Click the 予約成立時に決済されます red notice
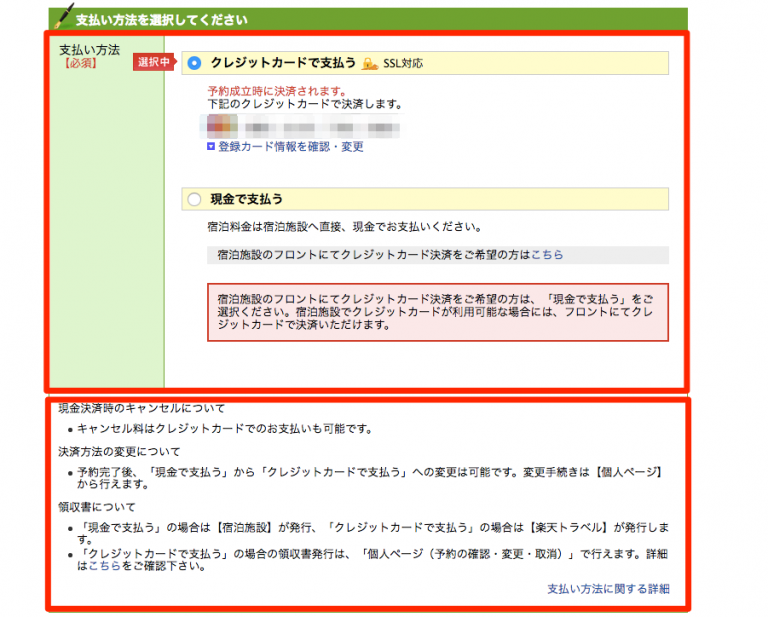The image size is (768, 617). coord(277,91)
